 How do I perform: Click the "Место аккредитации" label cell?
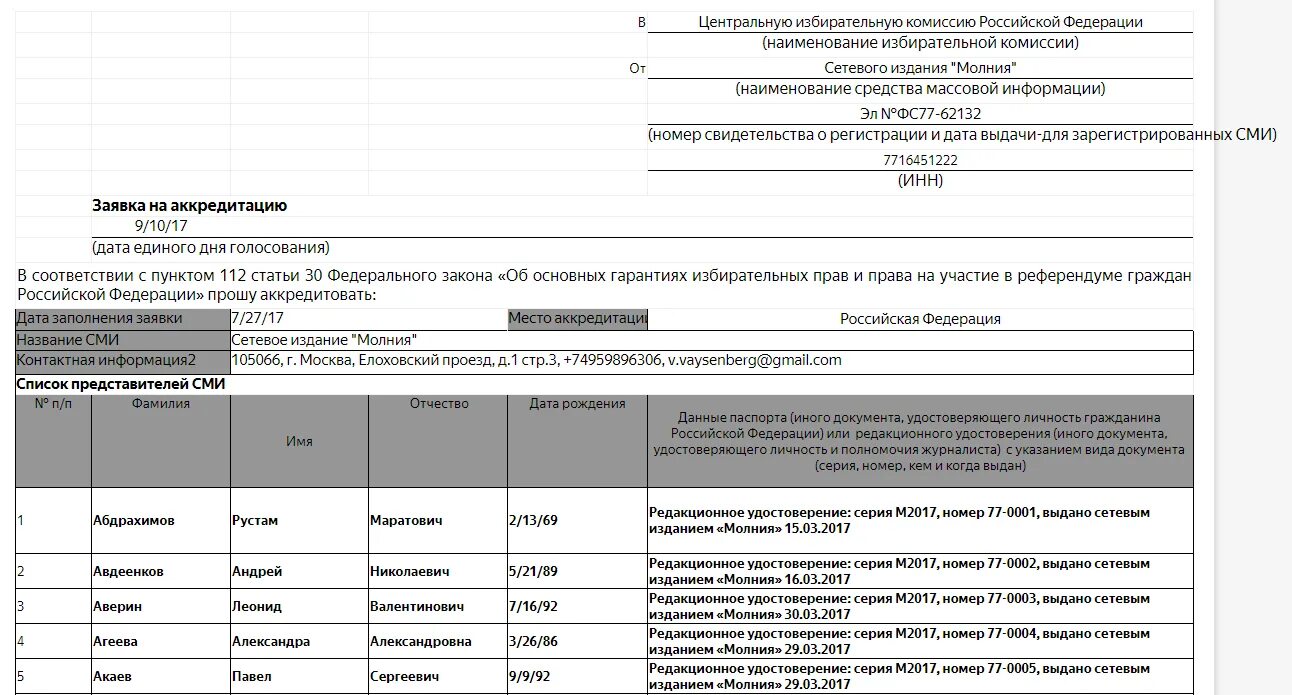[x=578, y=319]
